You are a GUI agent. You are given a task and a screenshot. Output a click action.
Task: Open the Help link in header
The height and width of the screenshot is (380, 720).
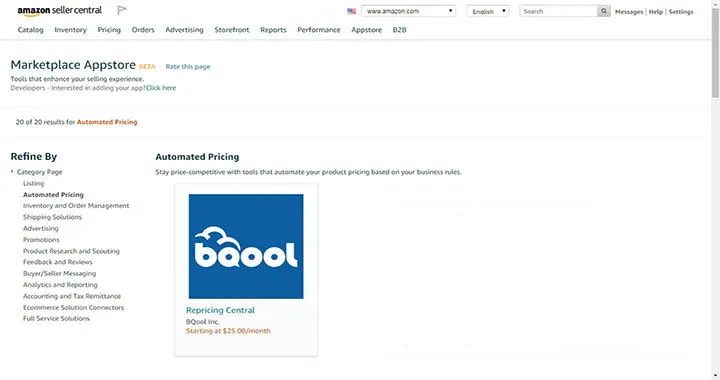click(x=655, y=12)
